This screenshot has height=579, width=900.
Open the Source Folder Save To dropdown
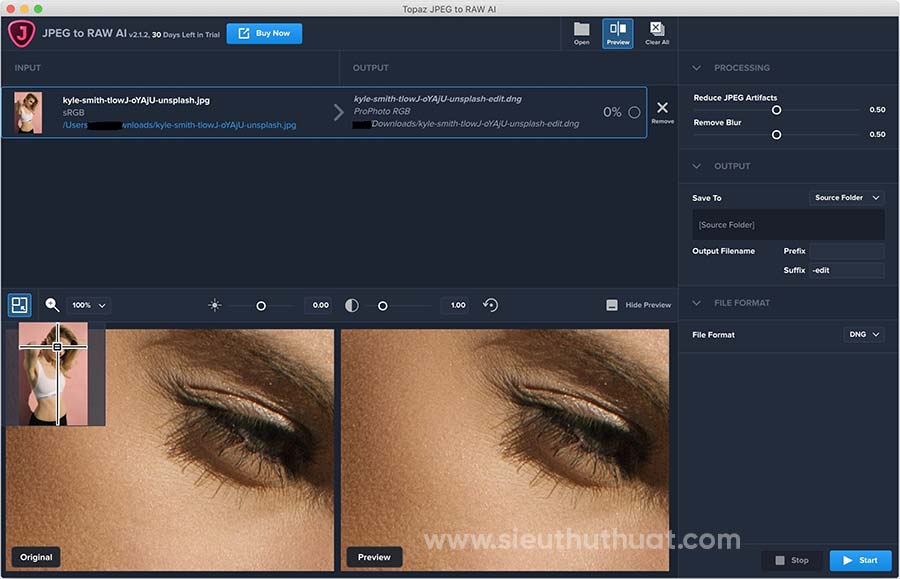tap(846, 198)
